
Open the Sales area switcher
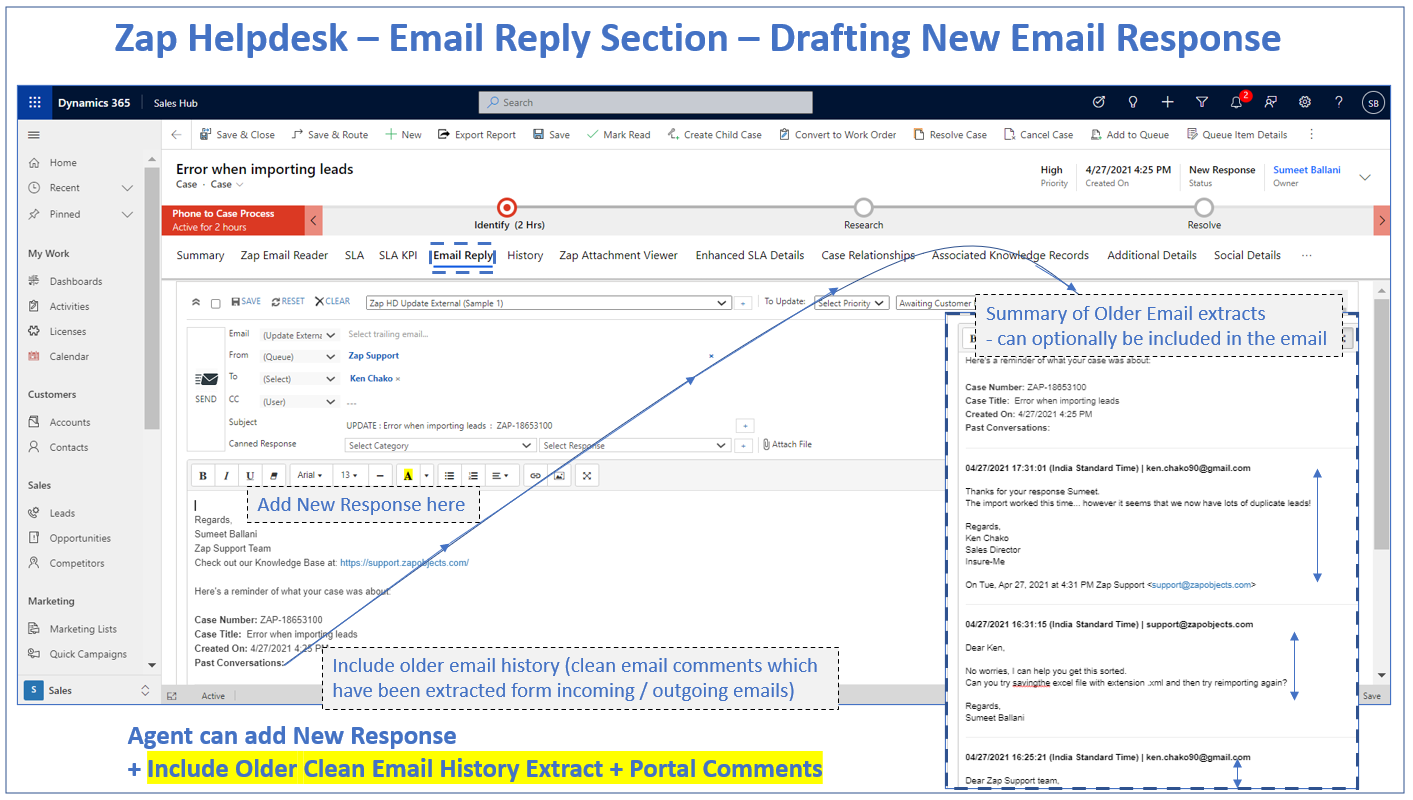[x=88, y=690]
